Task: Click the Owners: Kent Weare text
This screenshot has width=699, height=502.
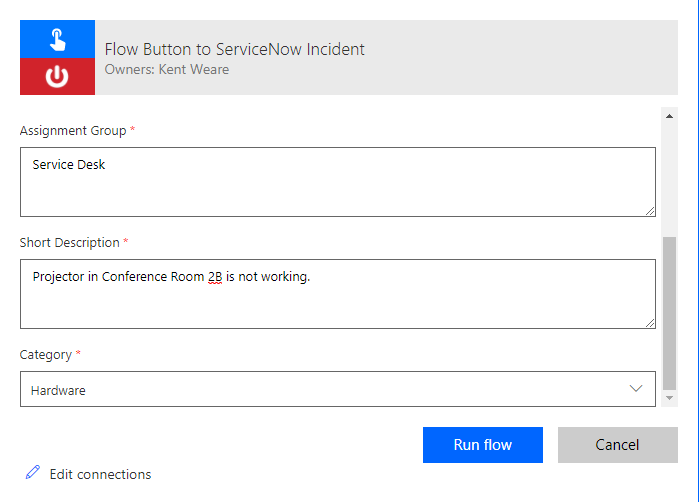Action: (166, 70)
